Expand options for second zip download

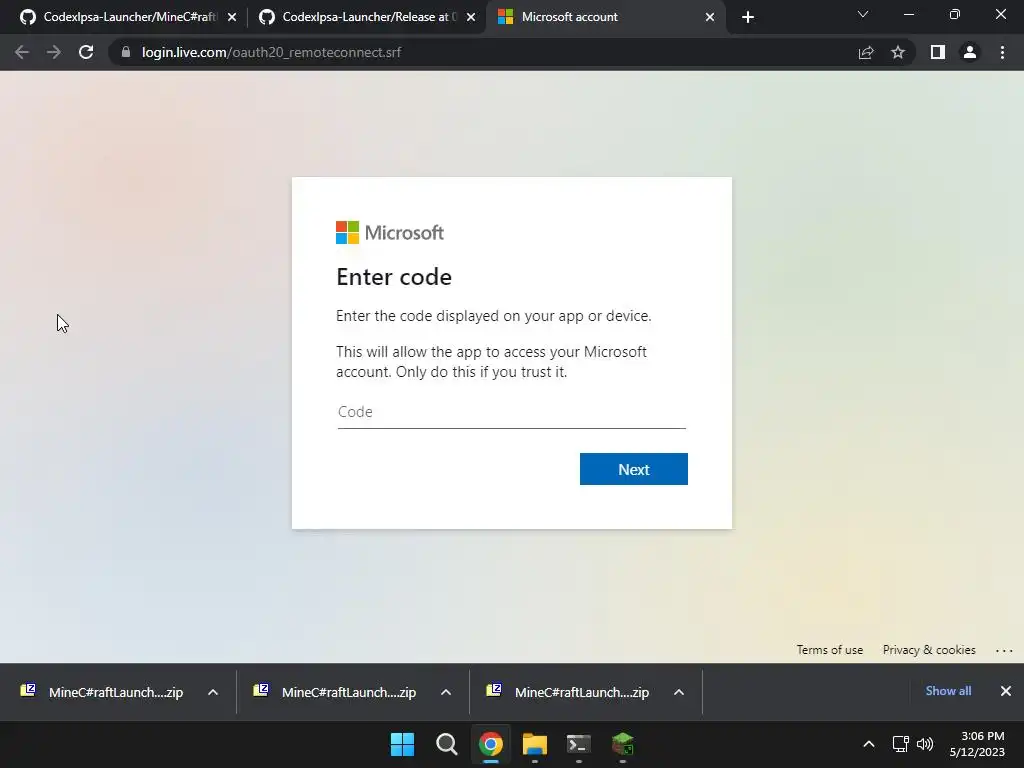click(x=446, y=692)
